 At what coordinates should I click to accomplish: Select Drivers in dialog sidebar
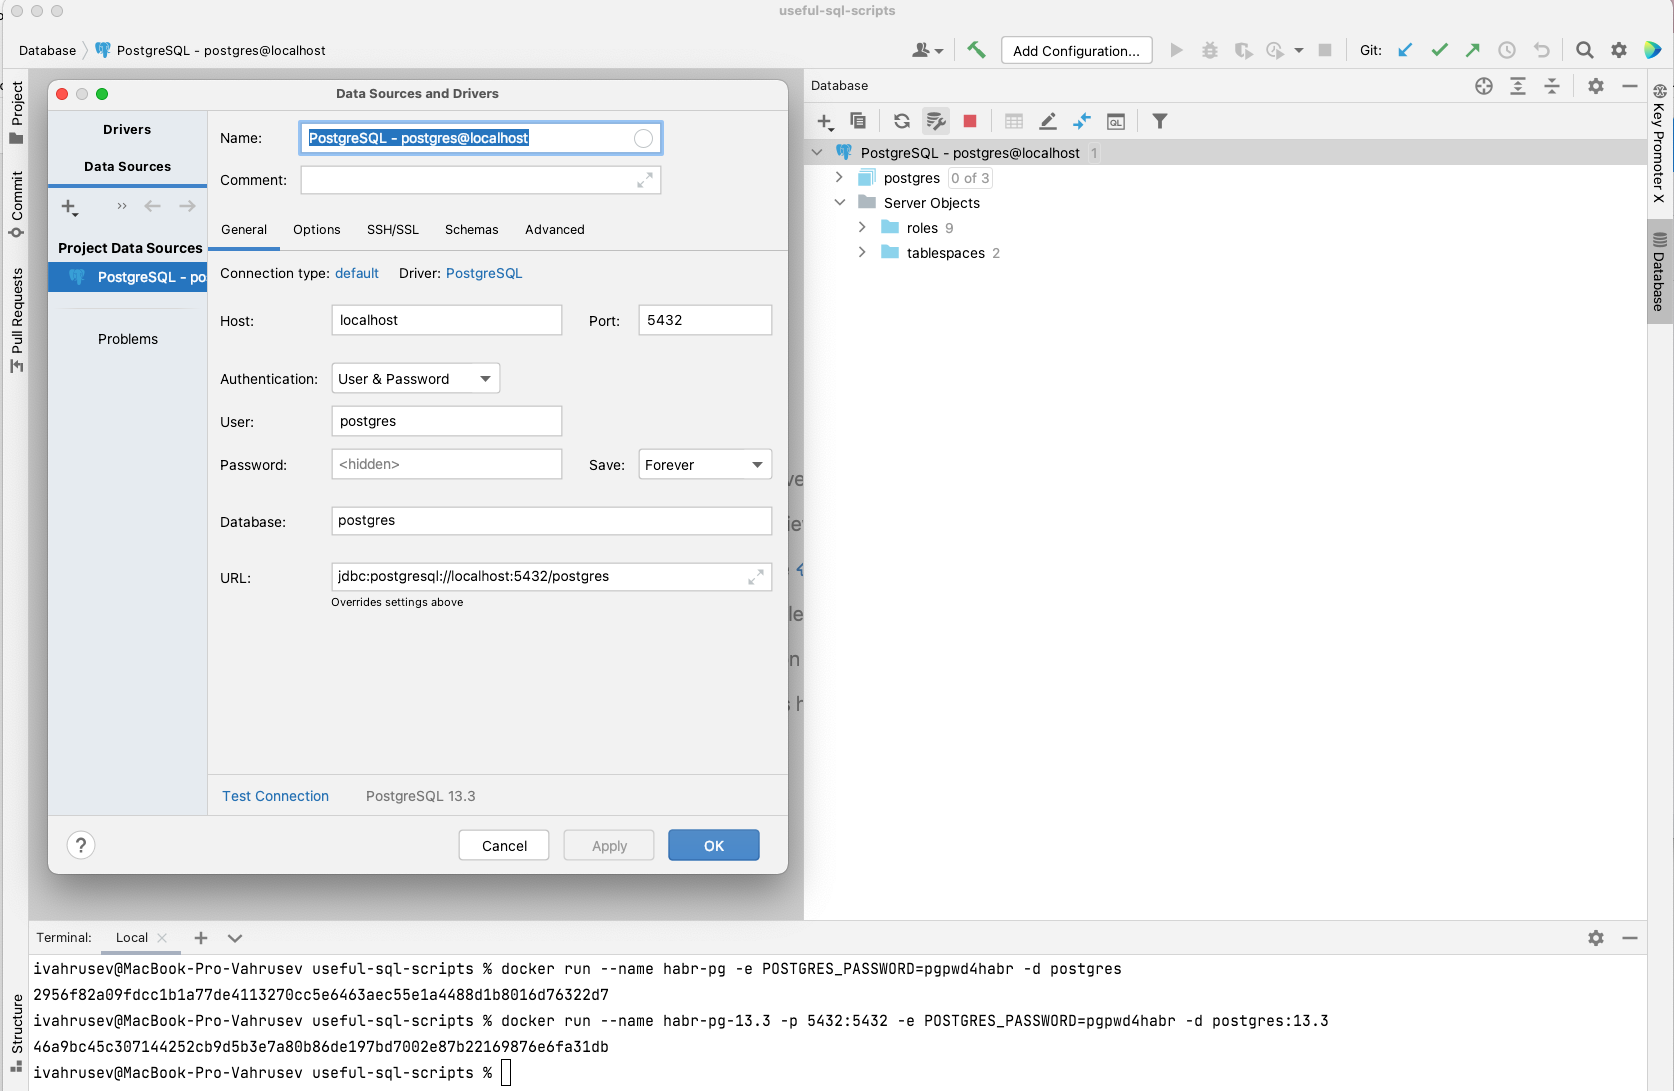(x=127, y=130)
